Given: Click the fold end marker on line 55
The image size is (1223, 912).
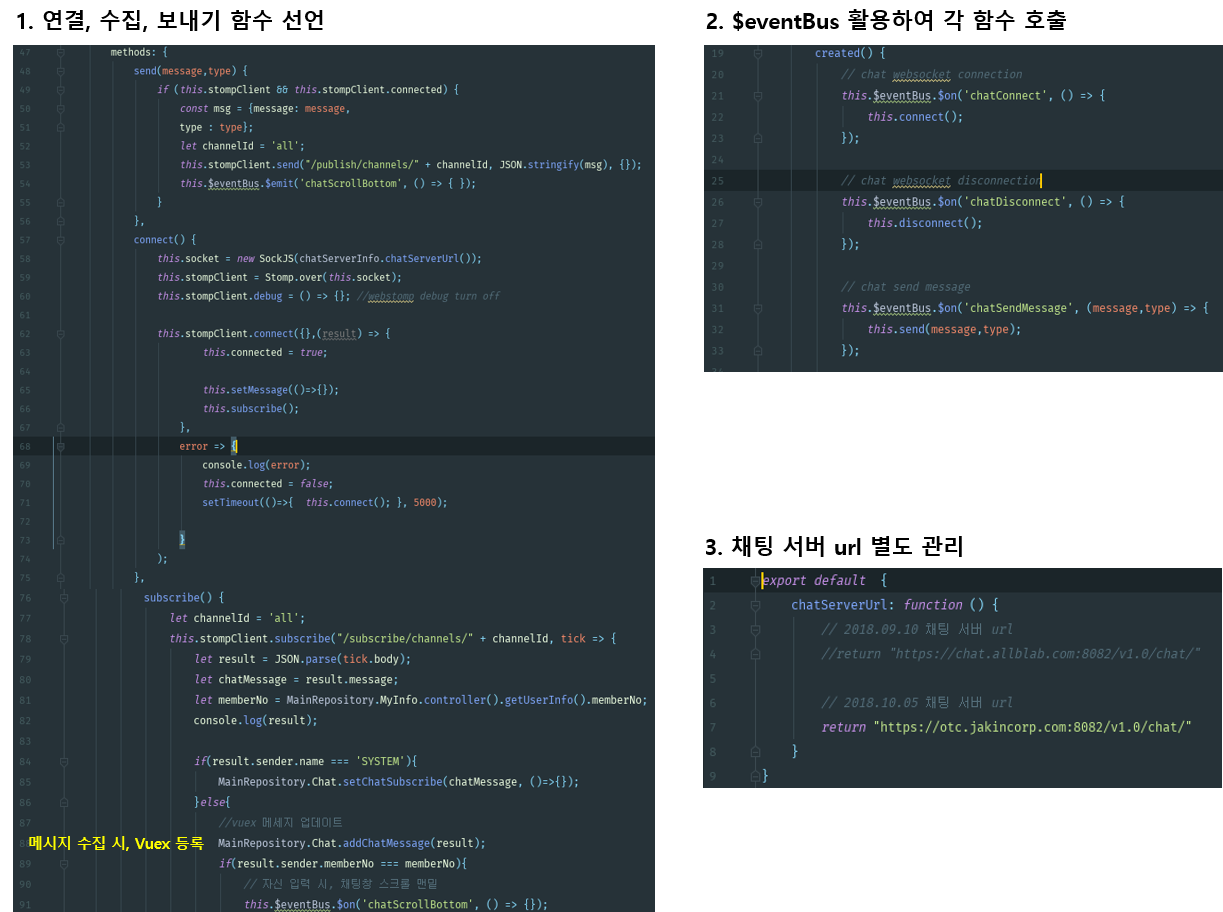Looking at the screenshot, I should point(61,202).
